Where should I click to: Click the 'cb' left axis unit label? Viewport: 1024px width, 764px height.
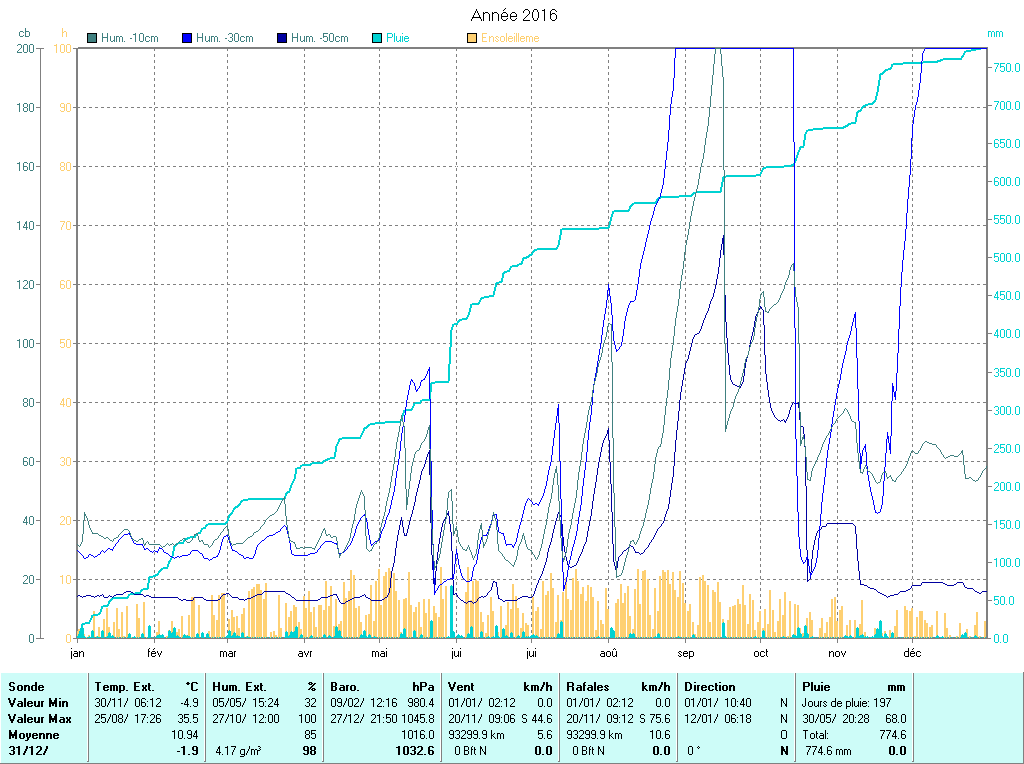coord(25,33)
